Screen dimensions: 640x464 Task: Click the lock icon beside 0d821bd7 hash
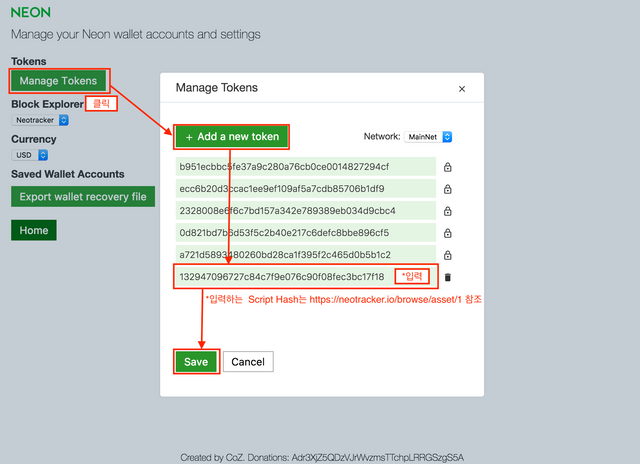(447, 233)
